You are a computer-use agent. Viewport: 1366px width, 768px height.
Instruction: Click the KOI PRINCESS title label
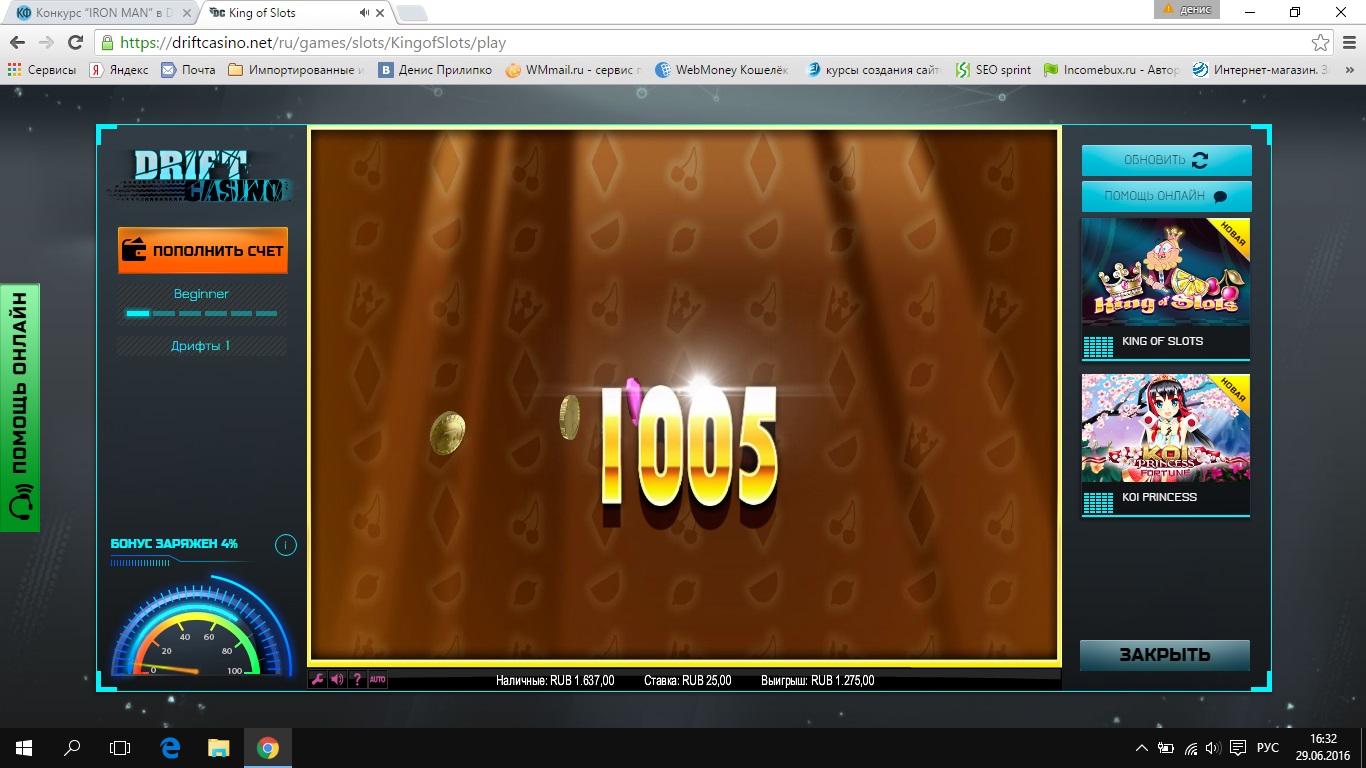[x=1159, y=497]
